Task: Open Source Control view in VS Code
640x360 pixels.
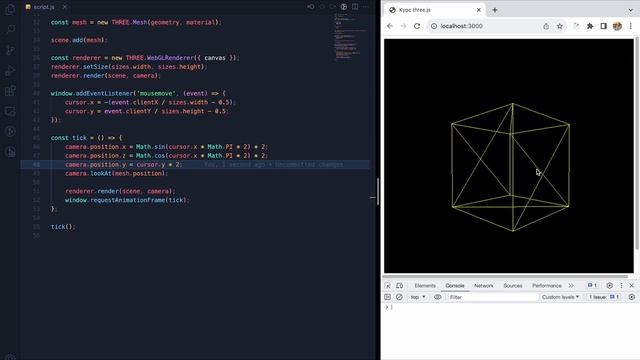Action: point(10,50)
